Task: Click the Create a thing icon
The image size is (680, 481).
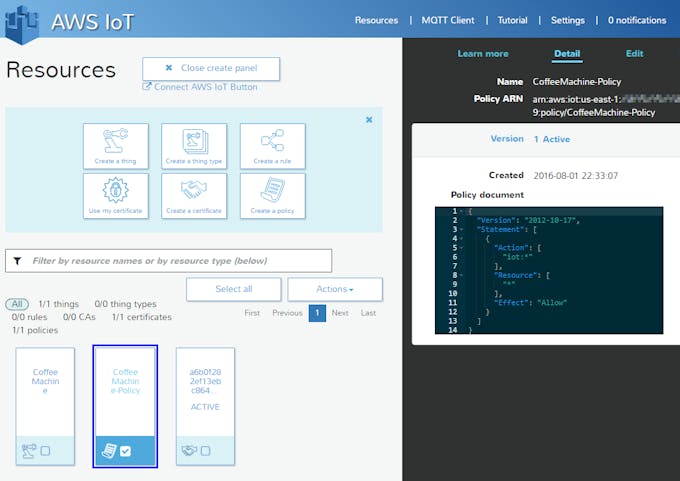Action: coord(116,146)
